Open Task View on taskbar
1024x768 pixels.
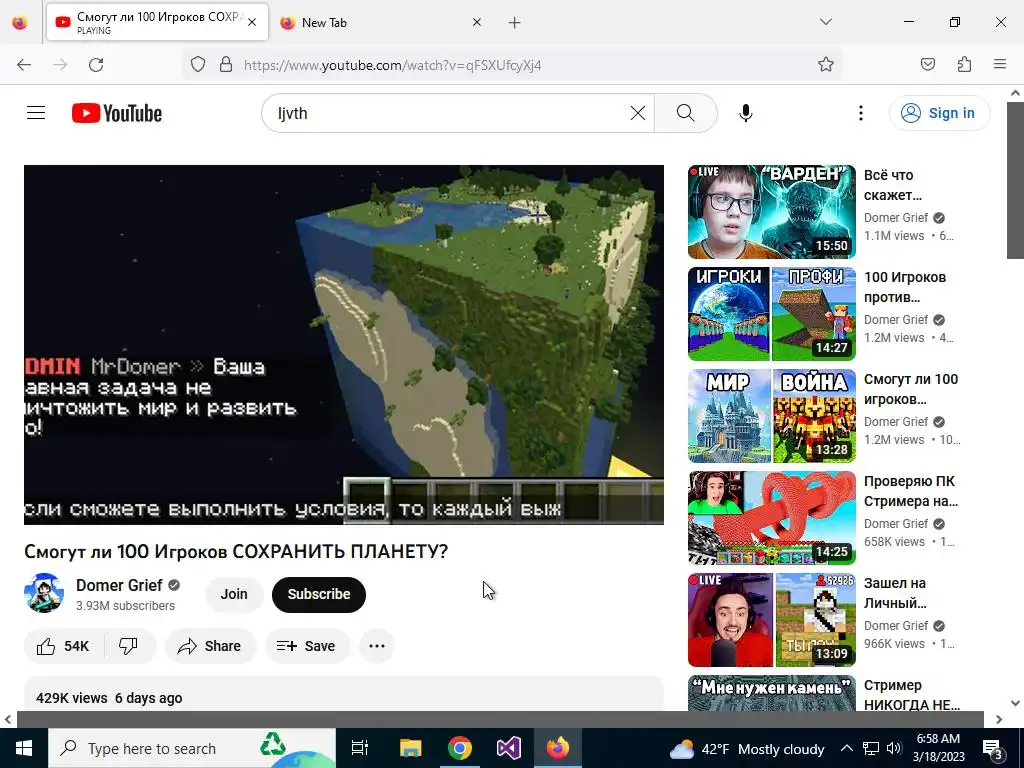click(360, 748)
